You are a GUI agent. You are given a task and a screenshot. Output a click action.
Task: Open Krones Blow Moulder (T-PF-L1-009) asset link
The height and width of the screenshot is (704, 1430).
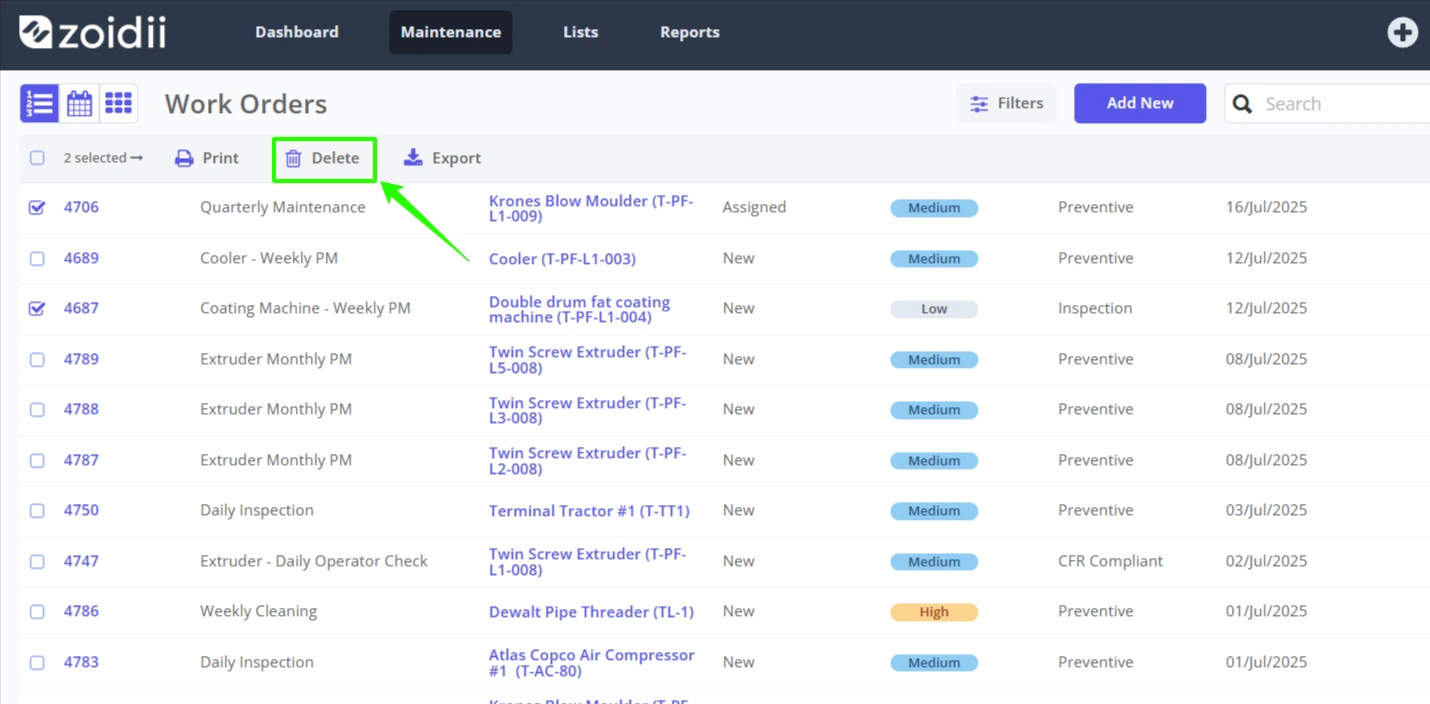[590, 208]
